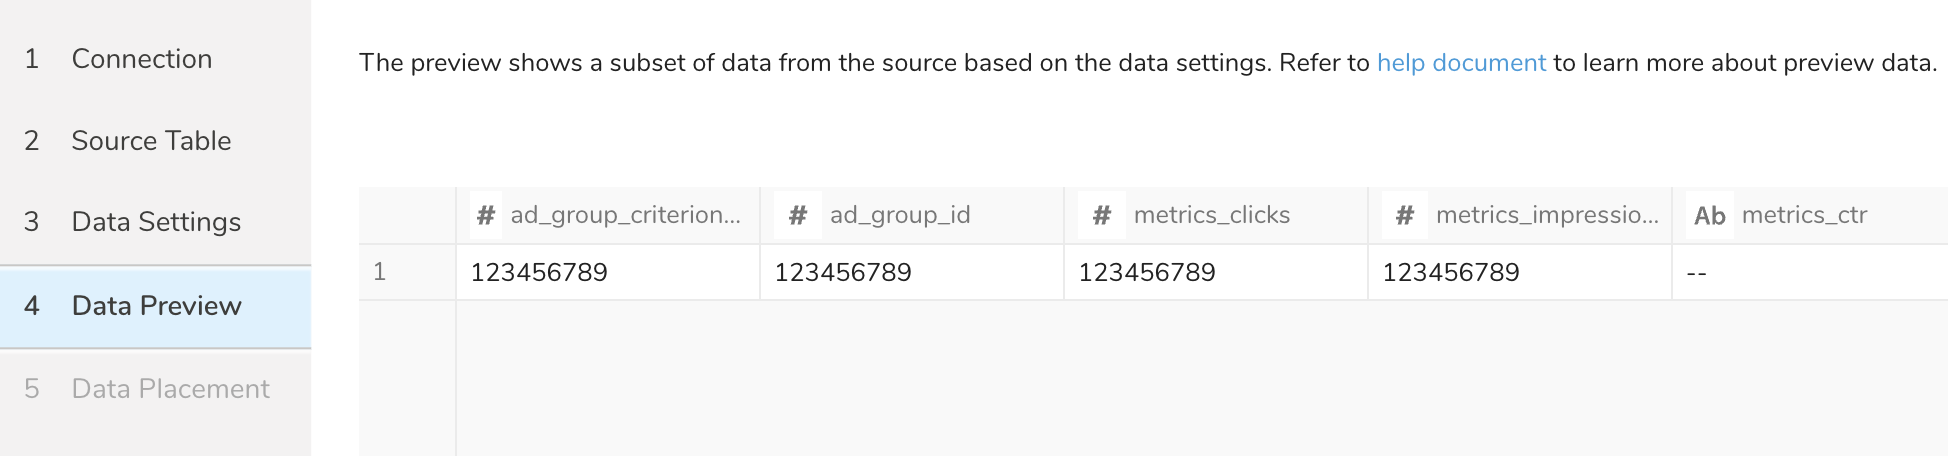The height and width of the screenshot is (456, 1948).
Task: Select the ad_group_id column header
Action: click(900, 216)
